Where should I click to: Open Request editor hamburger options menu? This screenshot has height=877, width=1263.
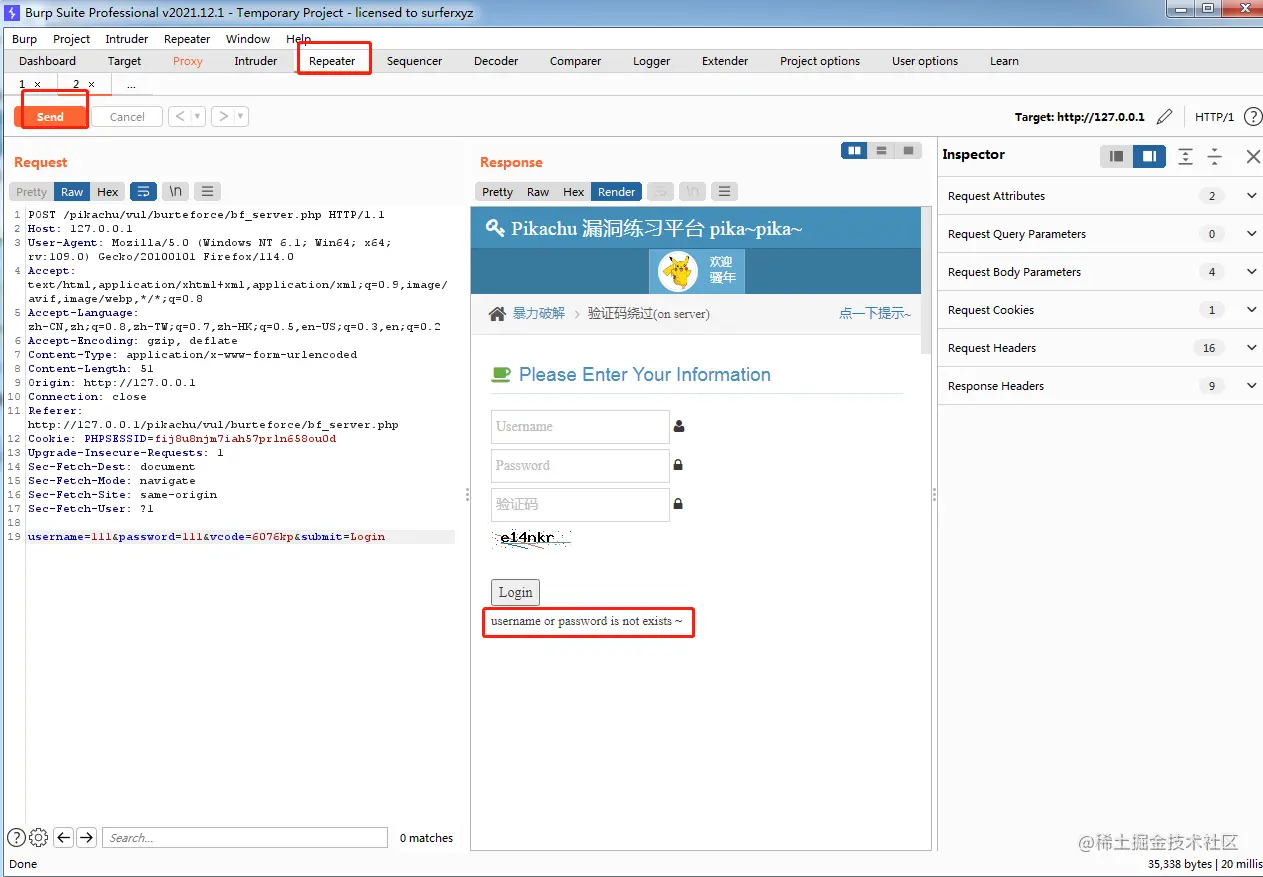coord(207,191)
